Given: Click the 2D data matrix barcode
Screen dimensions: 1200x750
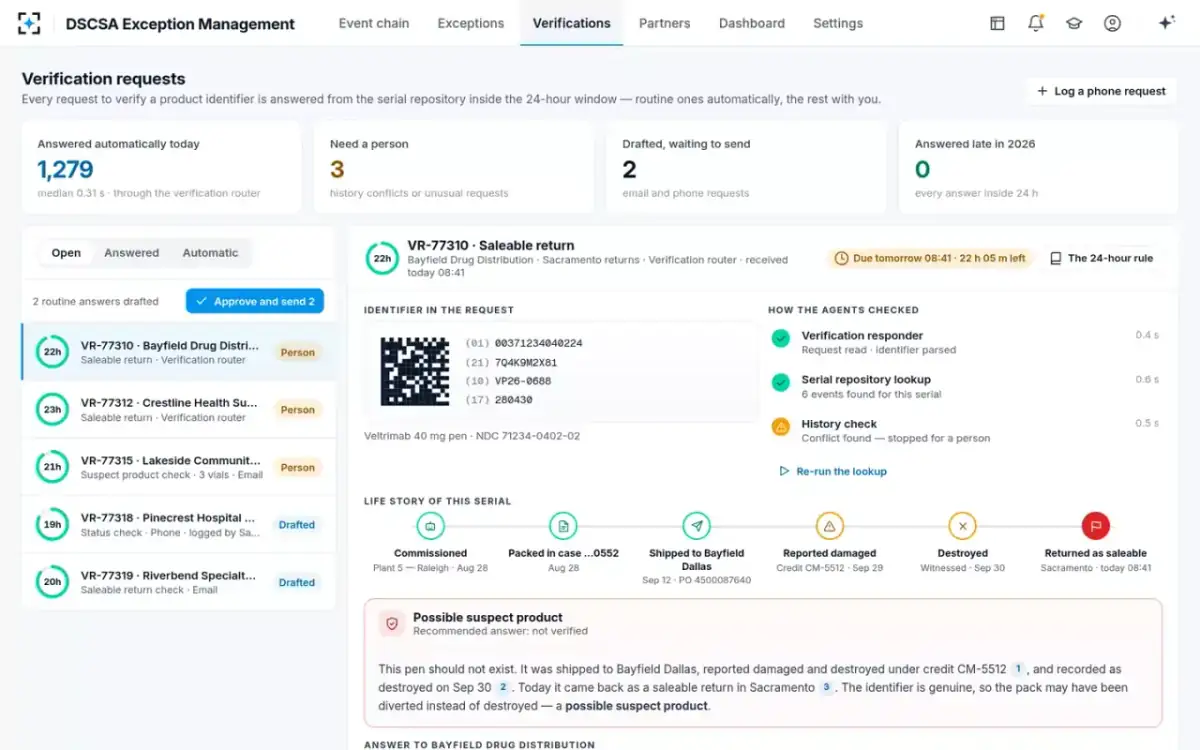Looking at the screenshot, I should (415, 371).
